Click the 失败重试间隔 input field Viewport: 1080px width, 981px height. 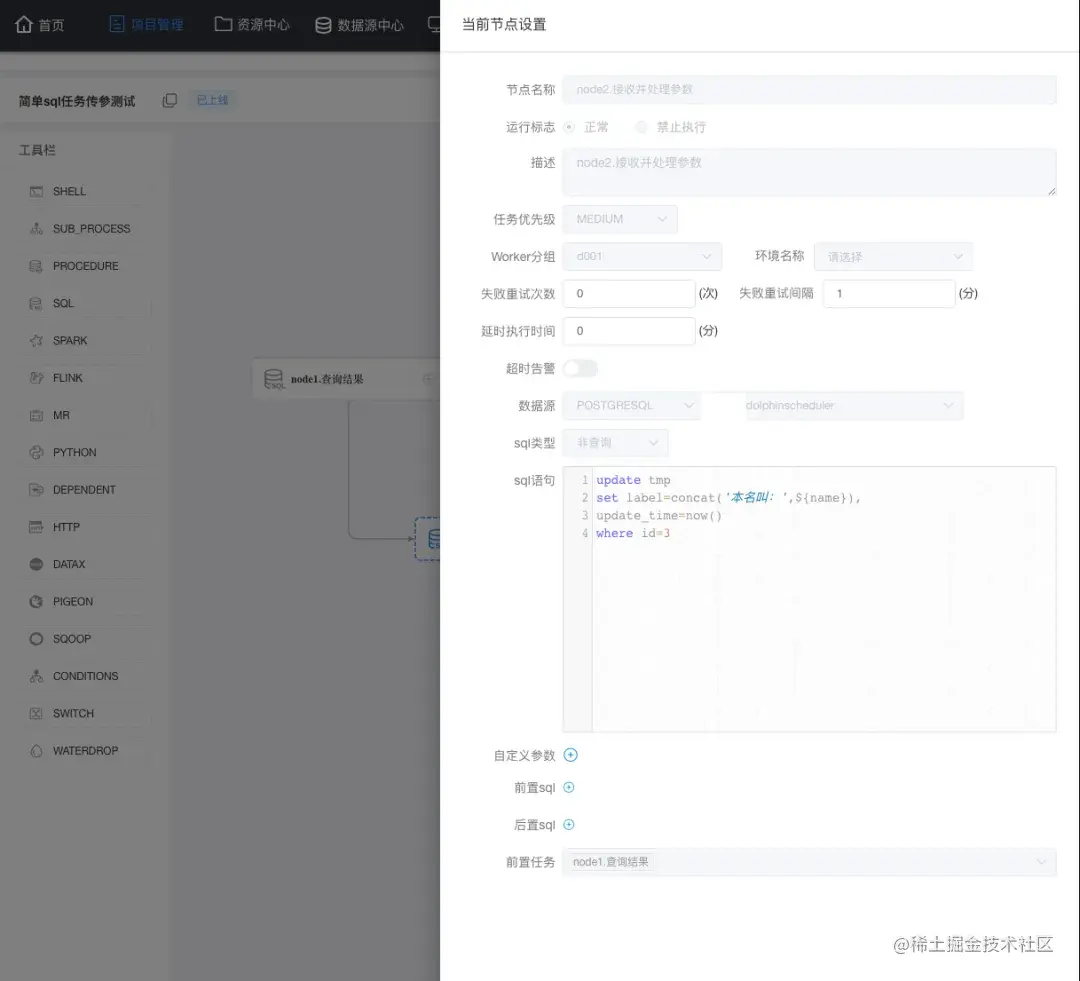point(889,293)
